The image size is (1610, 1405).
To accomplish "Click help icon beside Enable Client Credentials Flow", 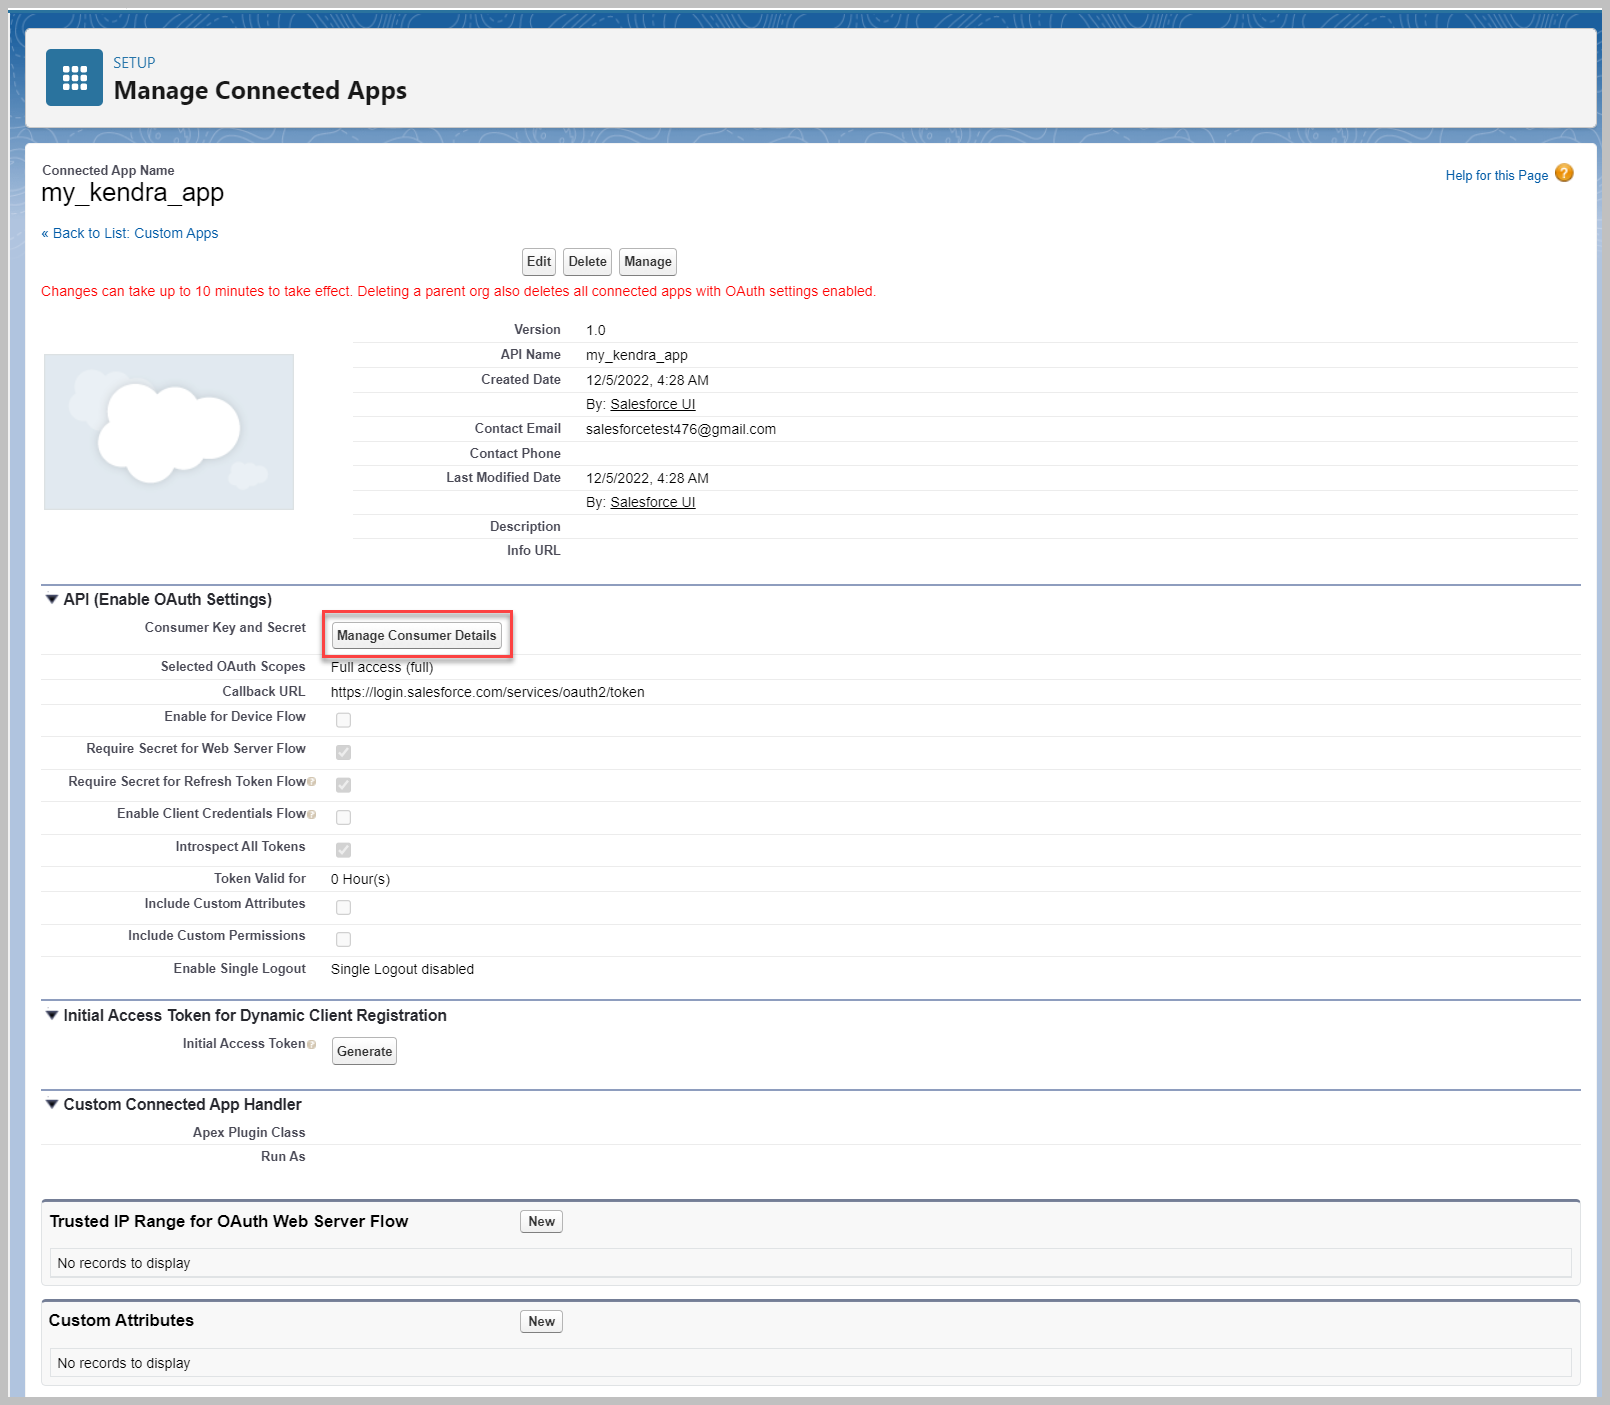I will point(312,814).
